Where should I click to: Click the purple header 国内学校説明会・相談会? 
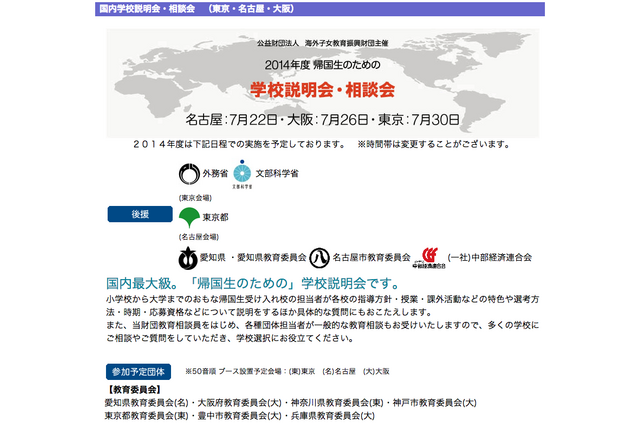pos(320,9)
